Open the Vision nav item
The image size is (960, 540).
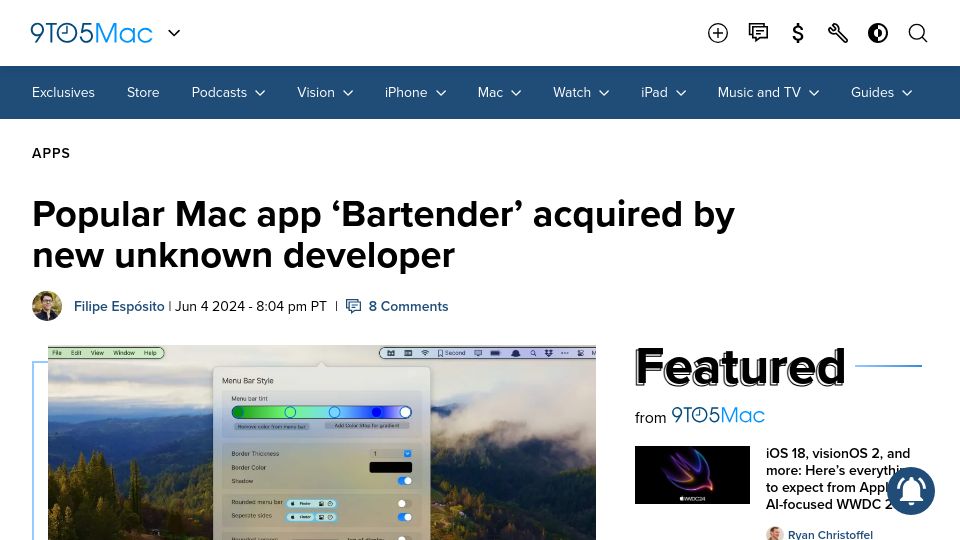coord(316,92)
